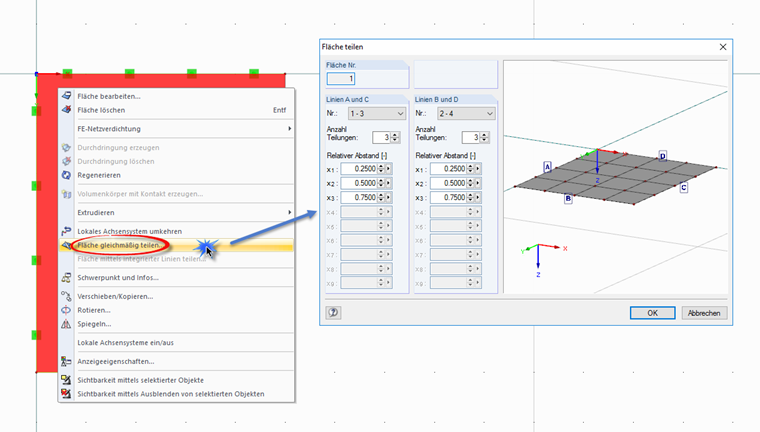760x432 pixels.
Task: Choose Fläche gleichmäßig teilen... entry
Action: pyautogui.click(x=176, y=245)
